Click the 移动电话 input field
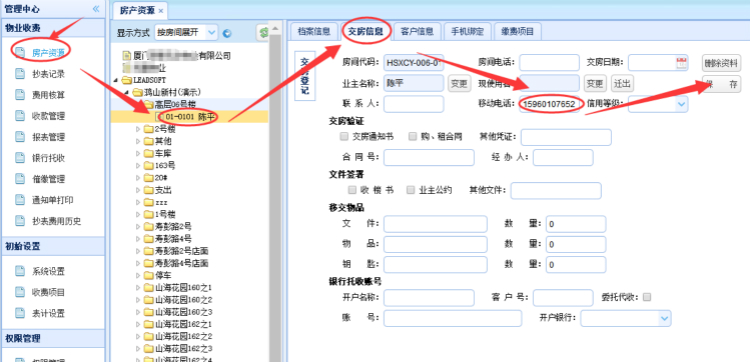Screen dimensions: 750x362 (551, 104)
